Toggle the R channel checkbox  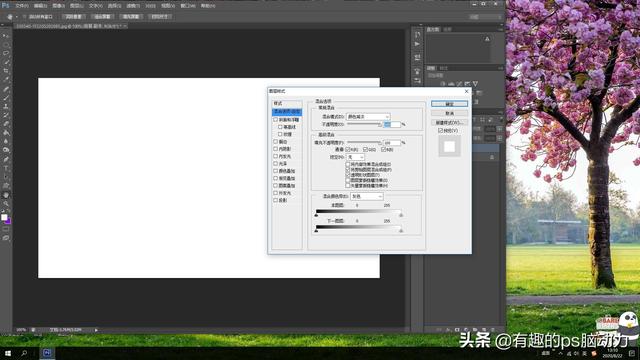click(348, 150)
